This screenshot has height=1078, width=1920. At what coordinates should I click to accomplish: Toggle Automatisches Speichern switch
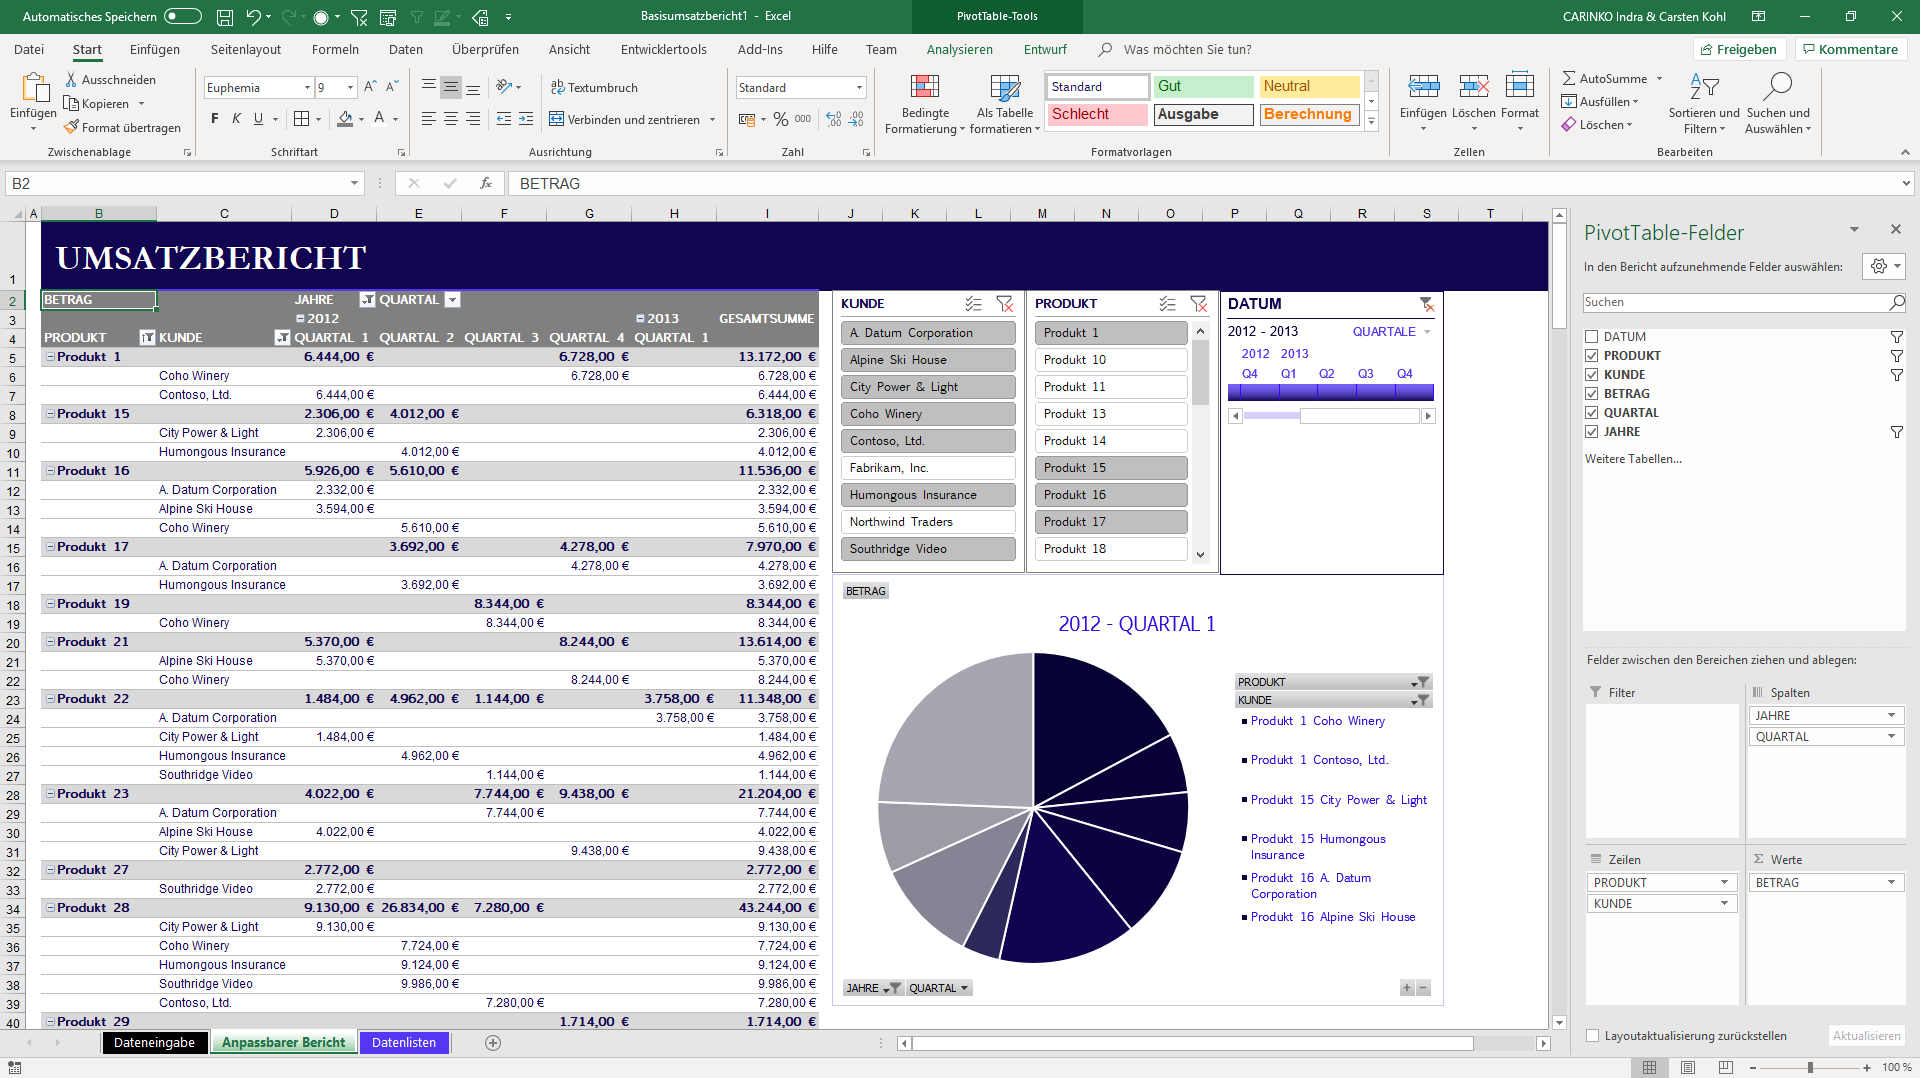[183, 16]
